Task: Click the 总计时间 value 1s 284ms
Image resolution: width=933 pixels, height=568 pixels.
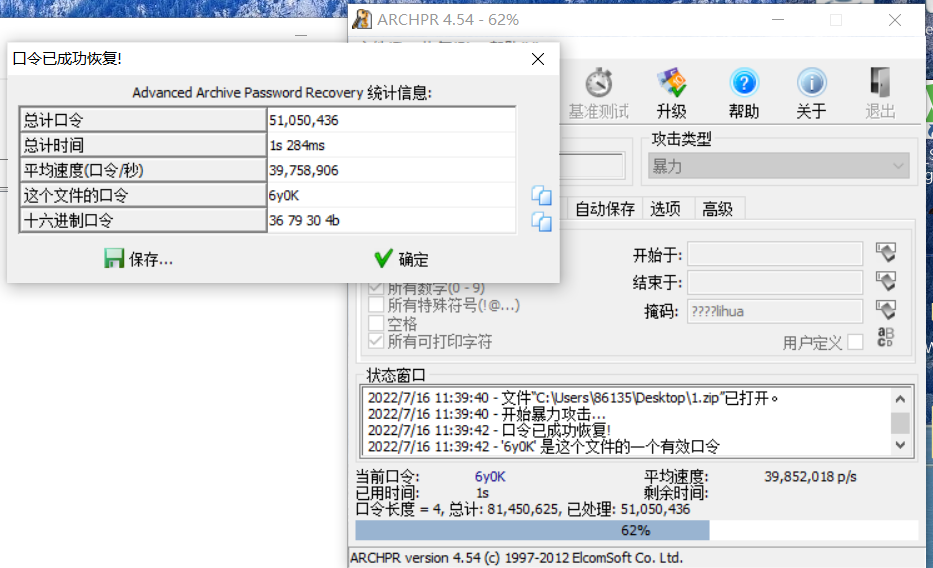Action: pos(297,145)
